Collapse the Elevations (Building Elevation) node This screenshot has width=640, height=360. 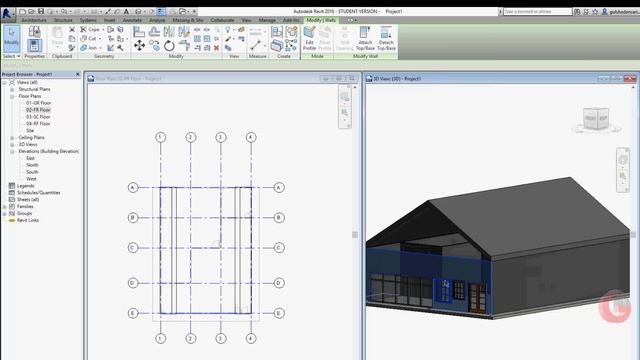tap(12, 151)
